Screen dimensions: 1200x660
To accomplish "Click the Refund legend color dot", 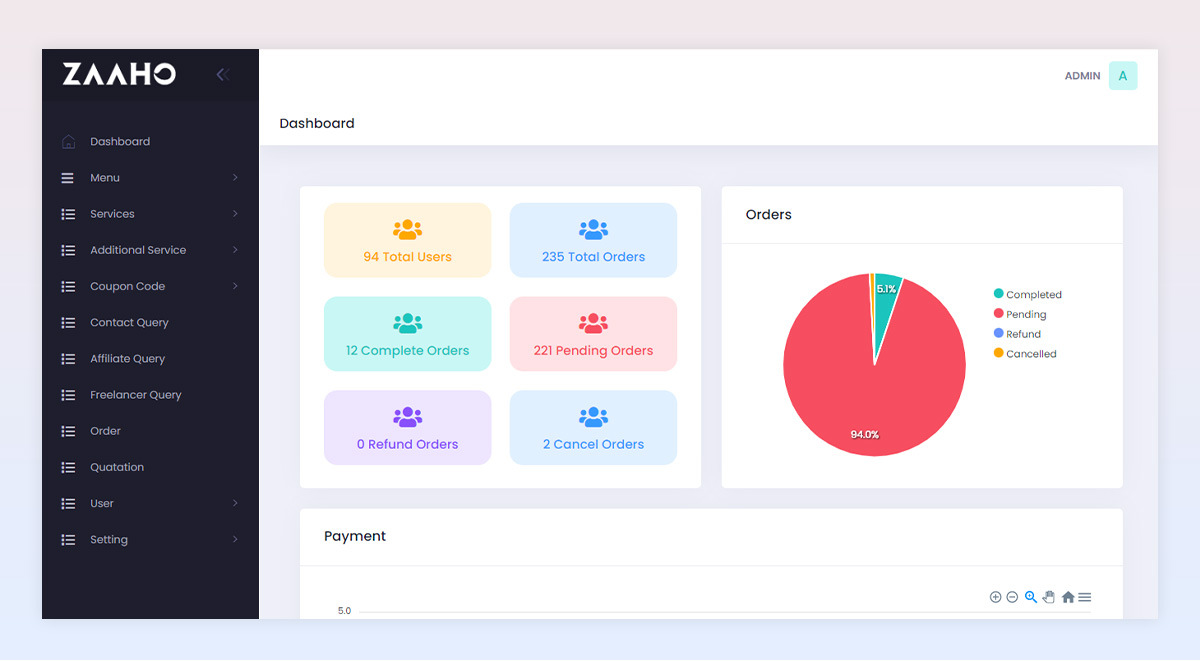I will (x=998, y=333).
